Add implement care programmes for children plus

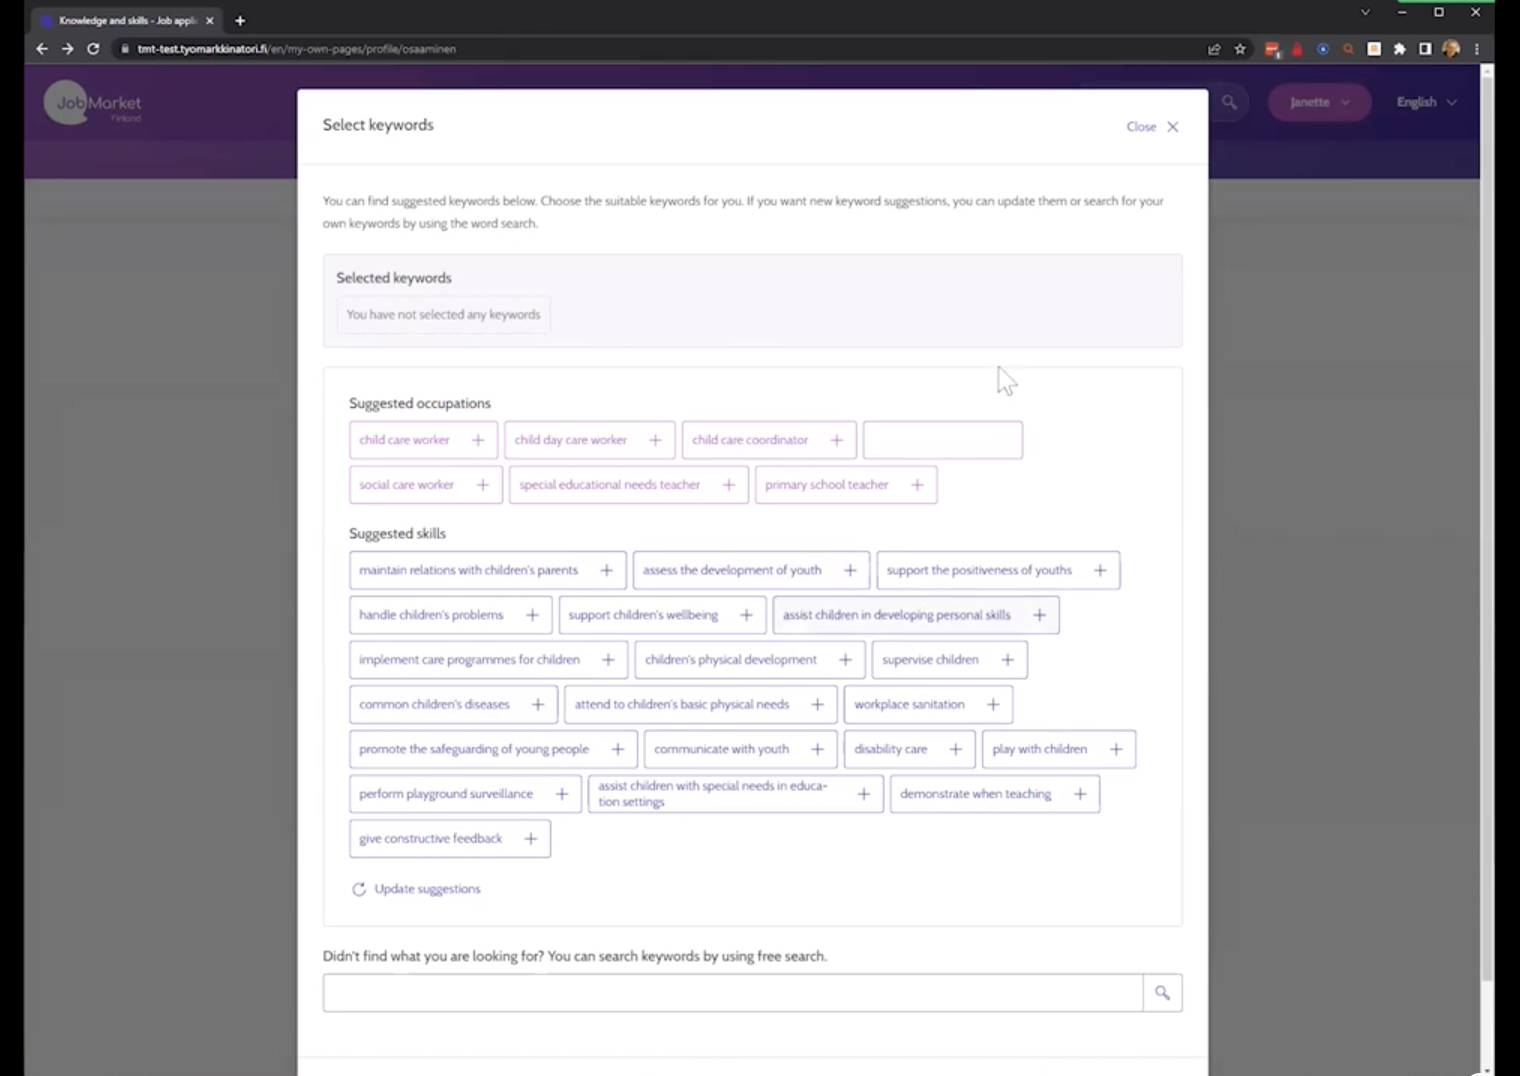pyautogui.click(x=608, y=660)
